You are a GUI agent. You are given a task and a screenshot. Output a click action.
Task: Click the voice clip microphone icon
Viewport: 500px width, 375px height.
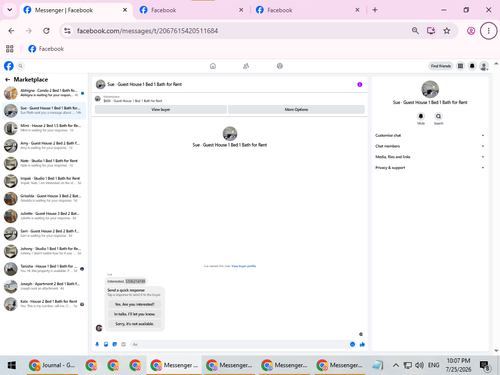pyautogui.click(x=97, y=344)
